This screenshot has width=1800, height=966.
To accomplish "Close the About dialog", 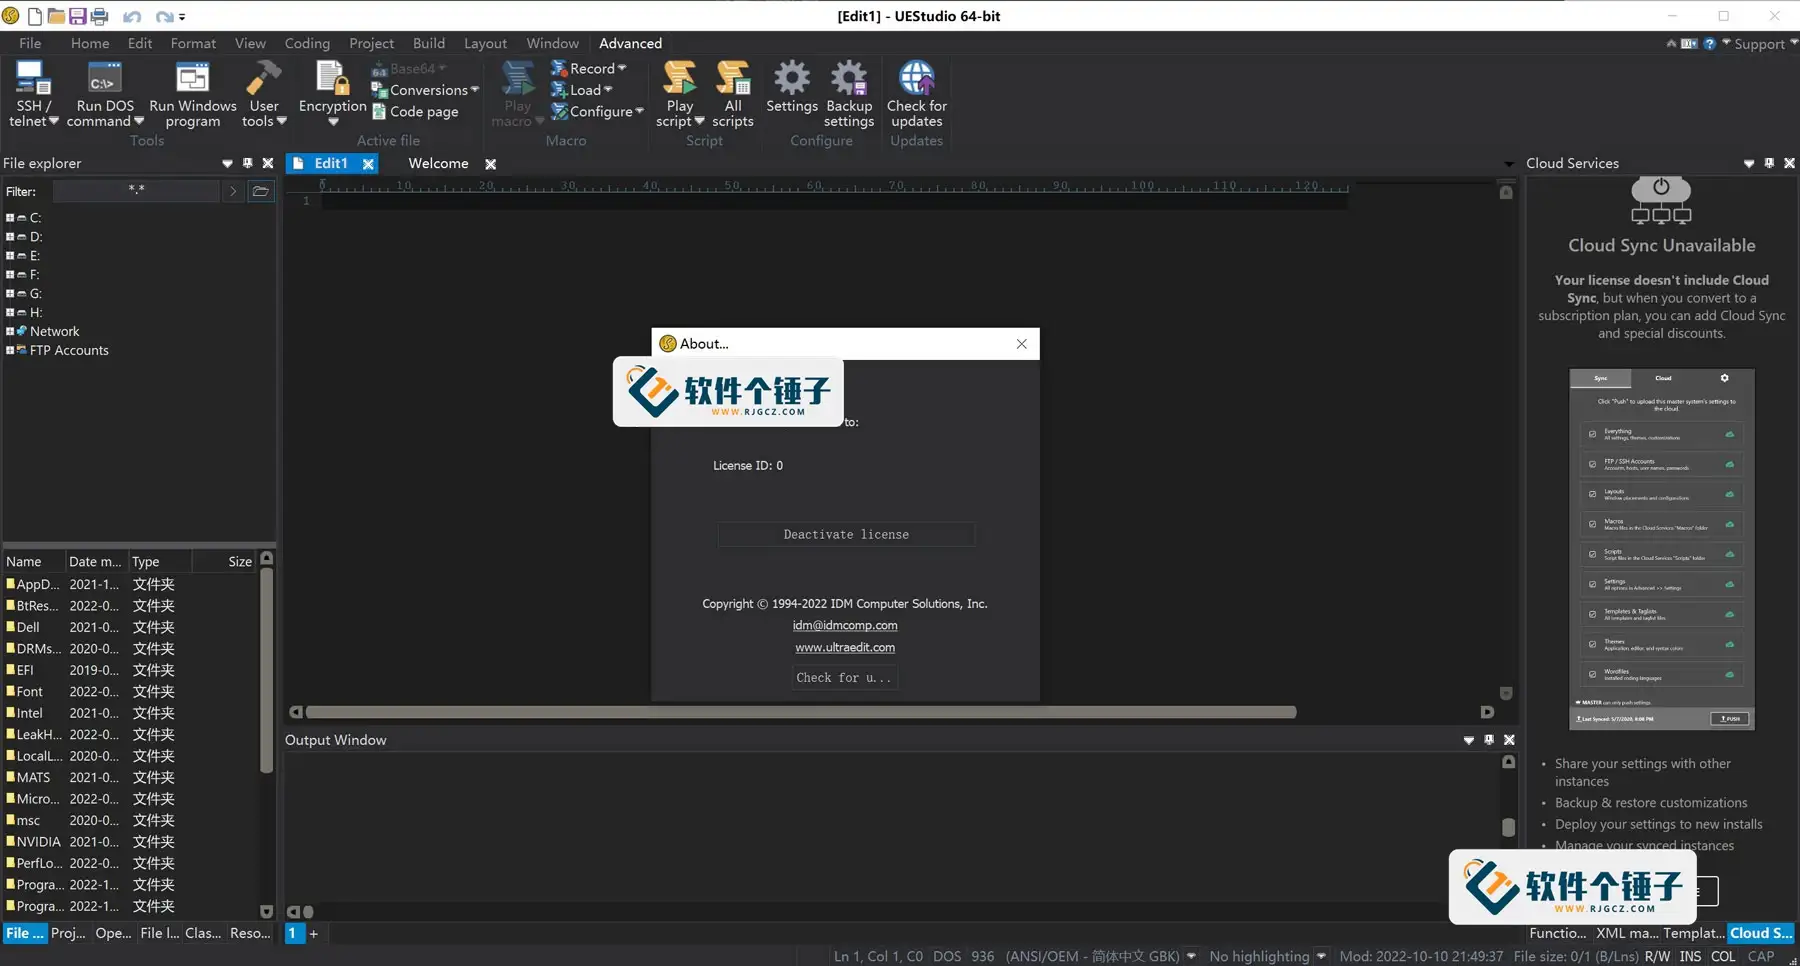I will 1021,344.
